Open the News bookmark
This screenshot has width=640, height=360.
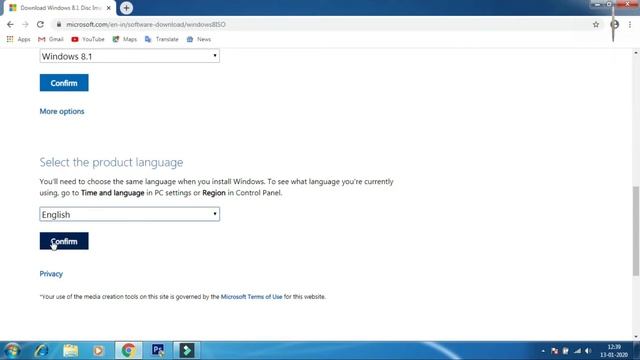click(199, 39)
